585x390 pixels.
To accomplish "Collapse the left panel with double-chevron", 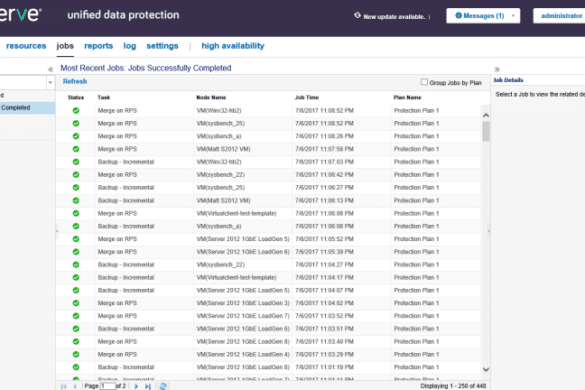I will [50, 69].
